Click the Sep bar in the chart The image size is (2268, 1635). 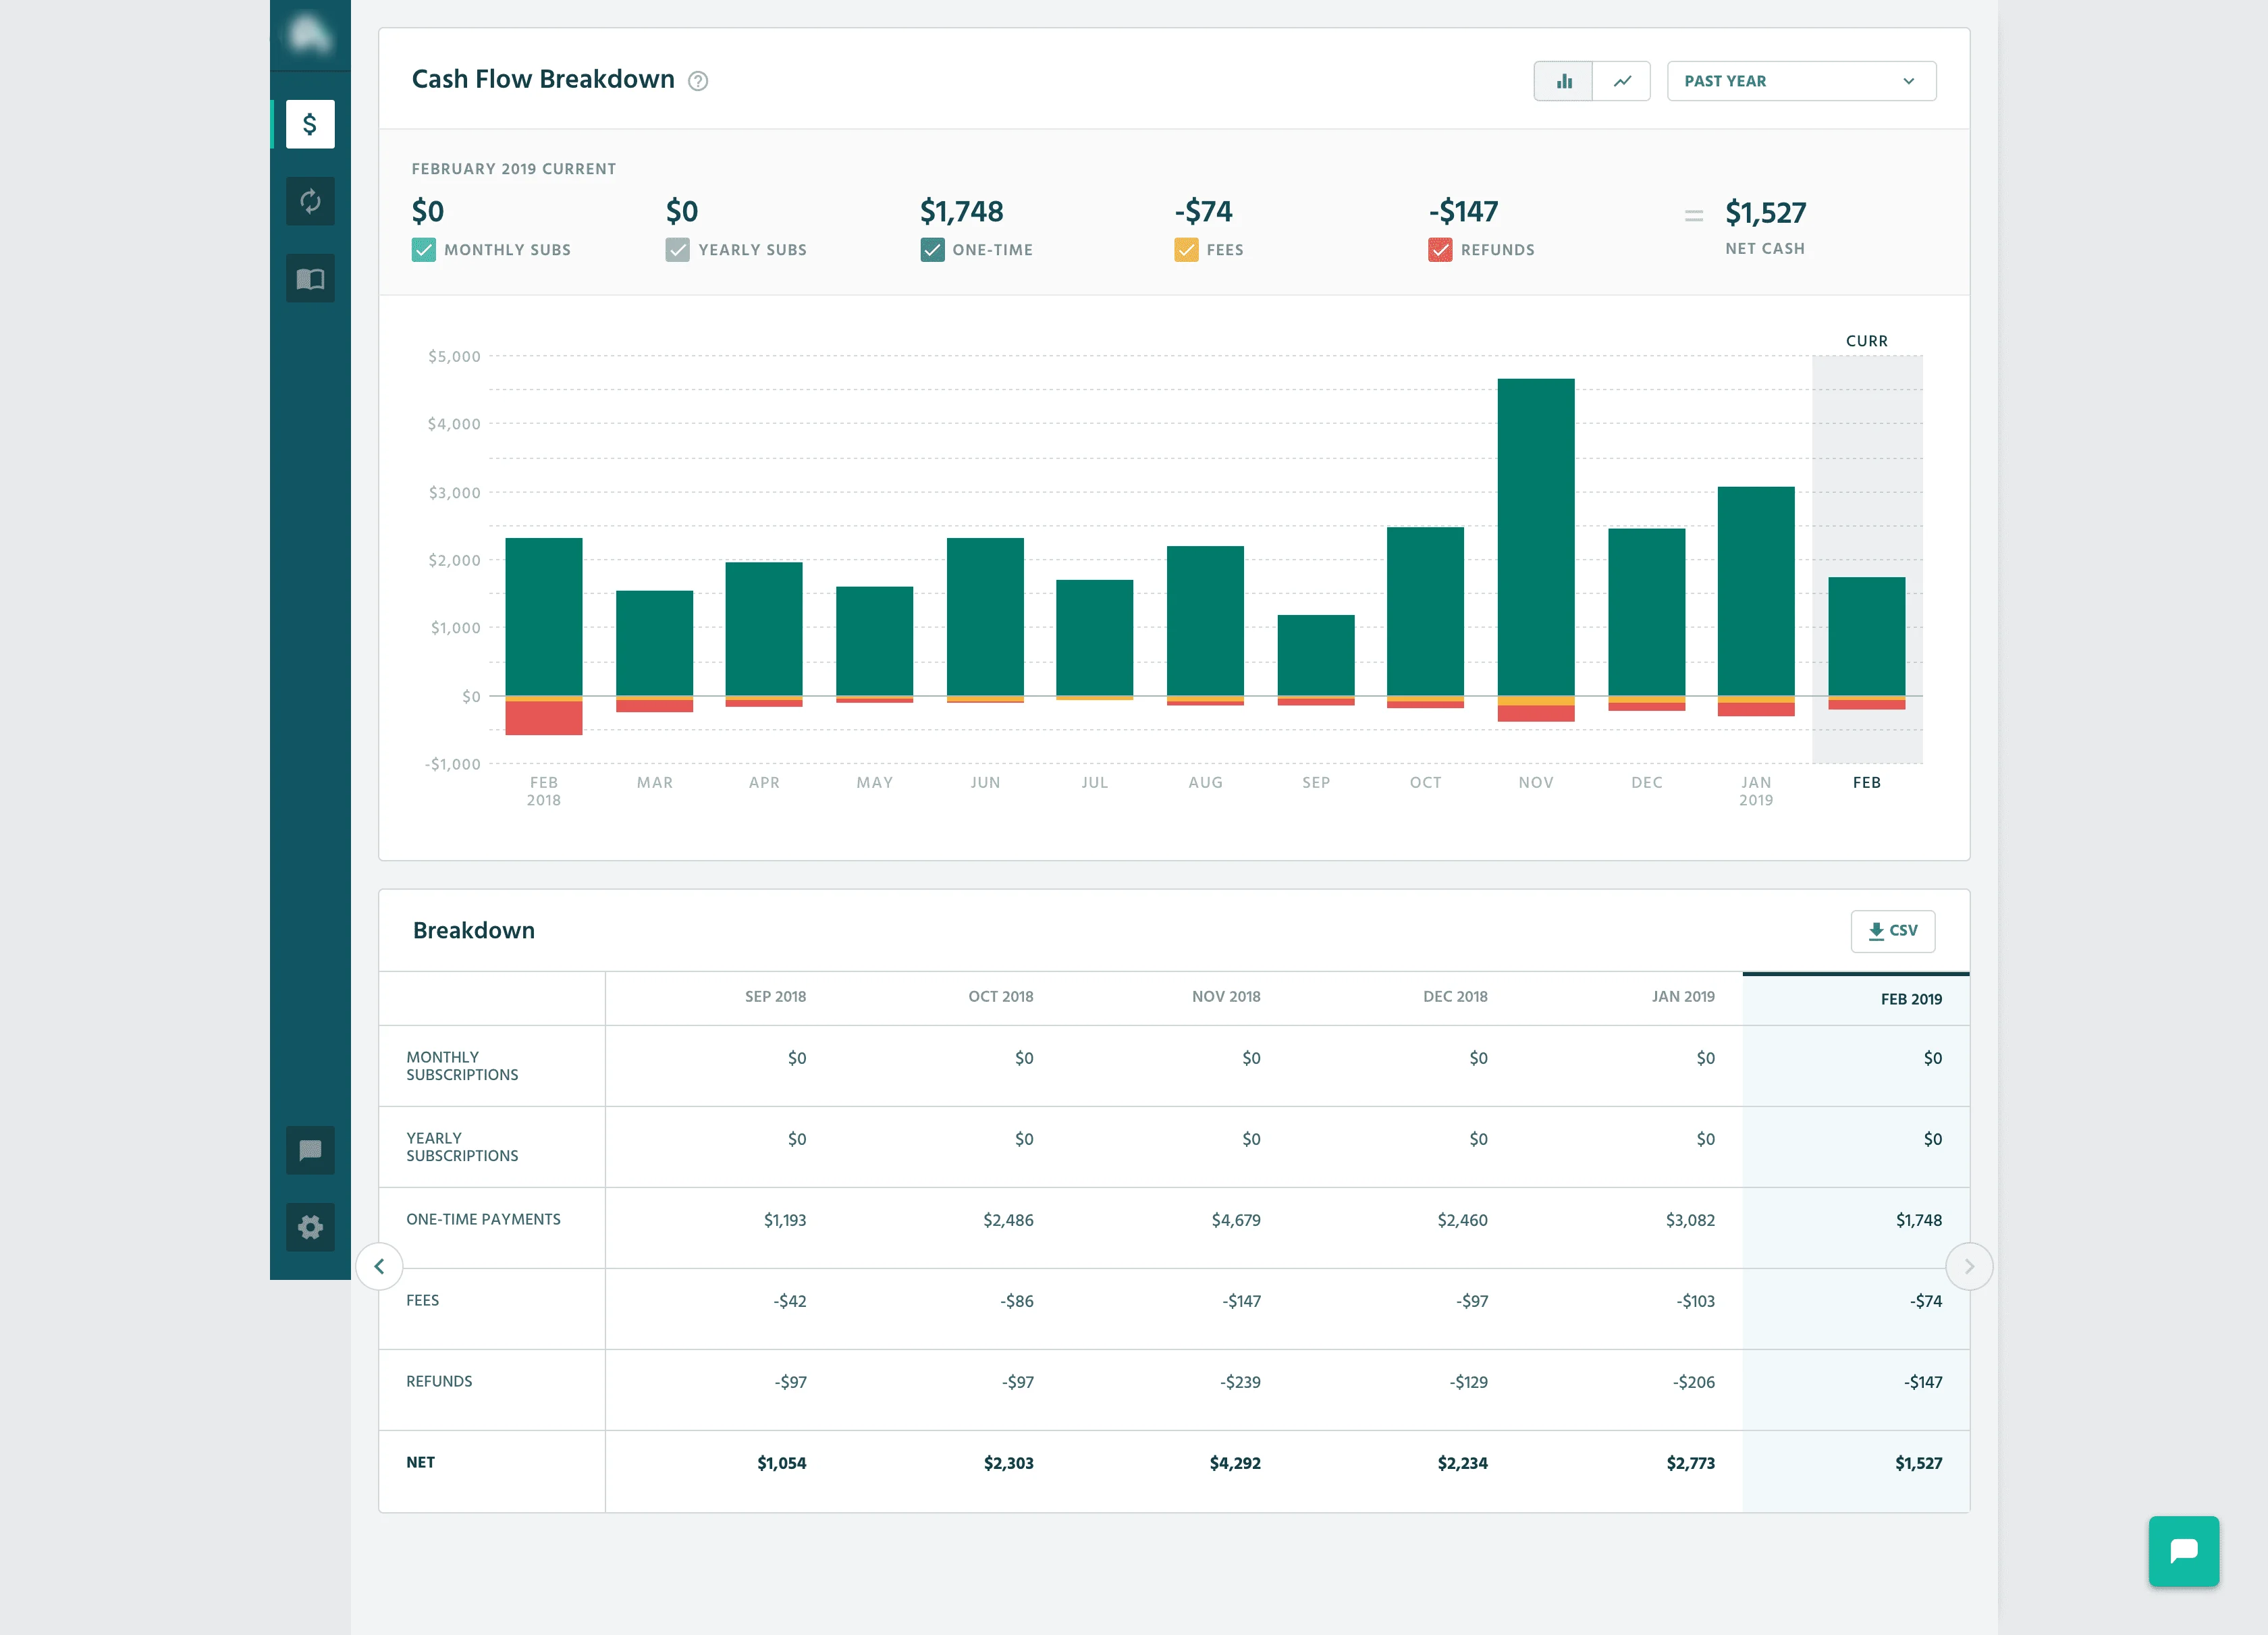(x=1316, y=655)
